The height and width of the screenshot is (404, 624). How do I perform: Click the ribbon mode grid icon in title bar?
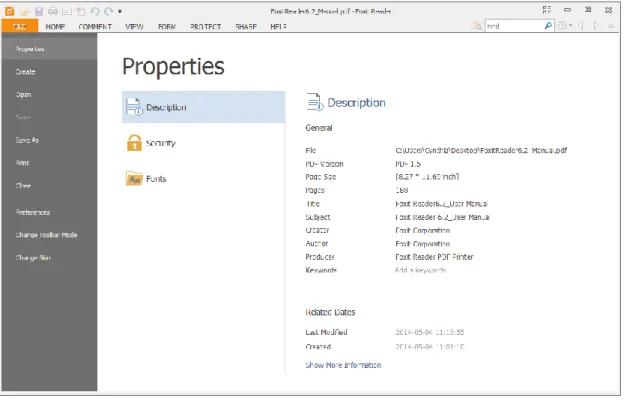[x=547, y=10]
